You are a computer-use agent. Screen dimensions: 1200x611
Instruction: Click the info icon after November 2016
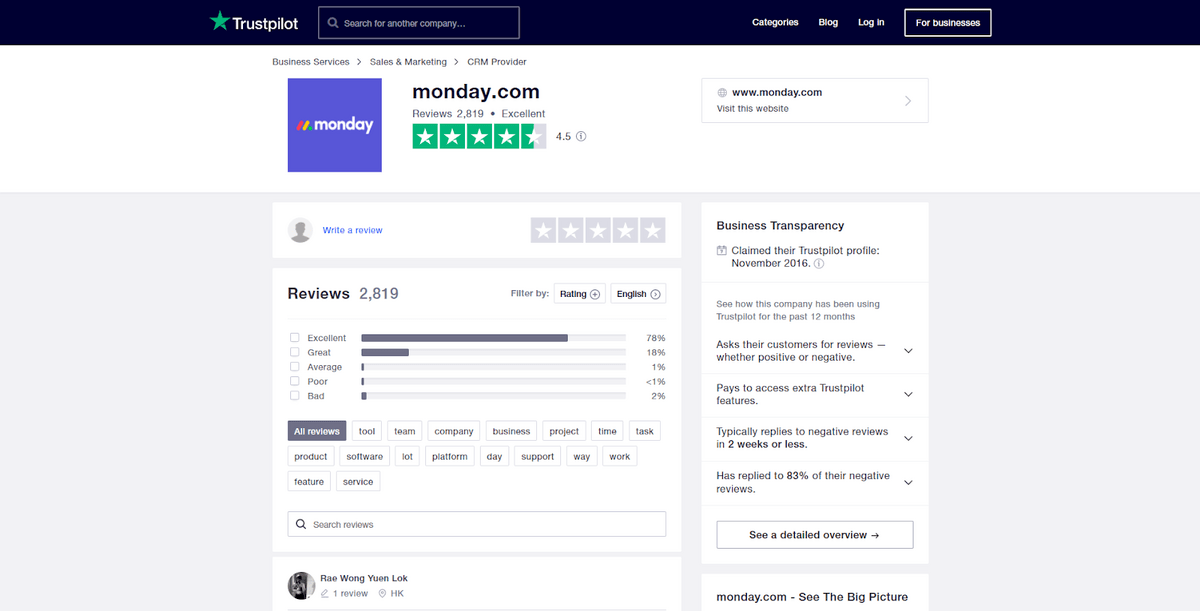819,264
